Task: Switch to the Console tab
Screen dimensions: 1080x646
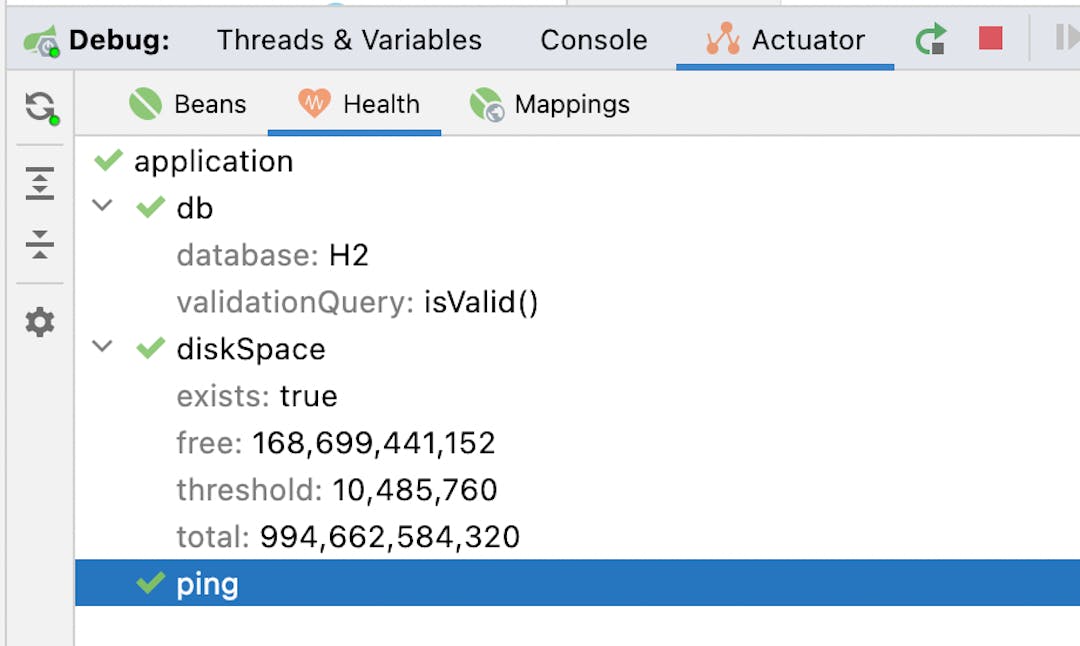Action: pos(593,40)
